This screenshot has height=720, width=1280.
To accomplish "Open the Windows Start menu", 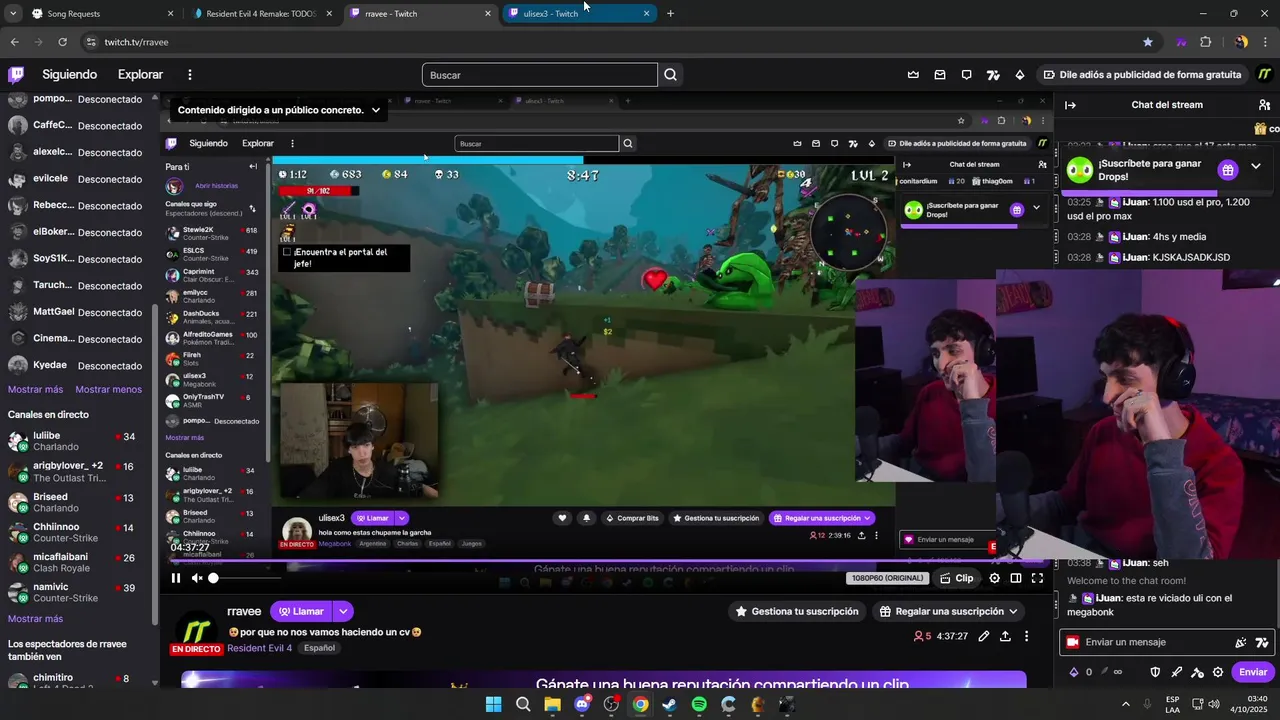I will point(493,704).
